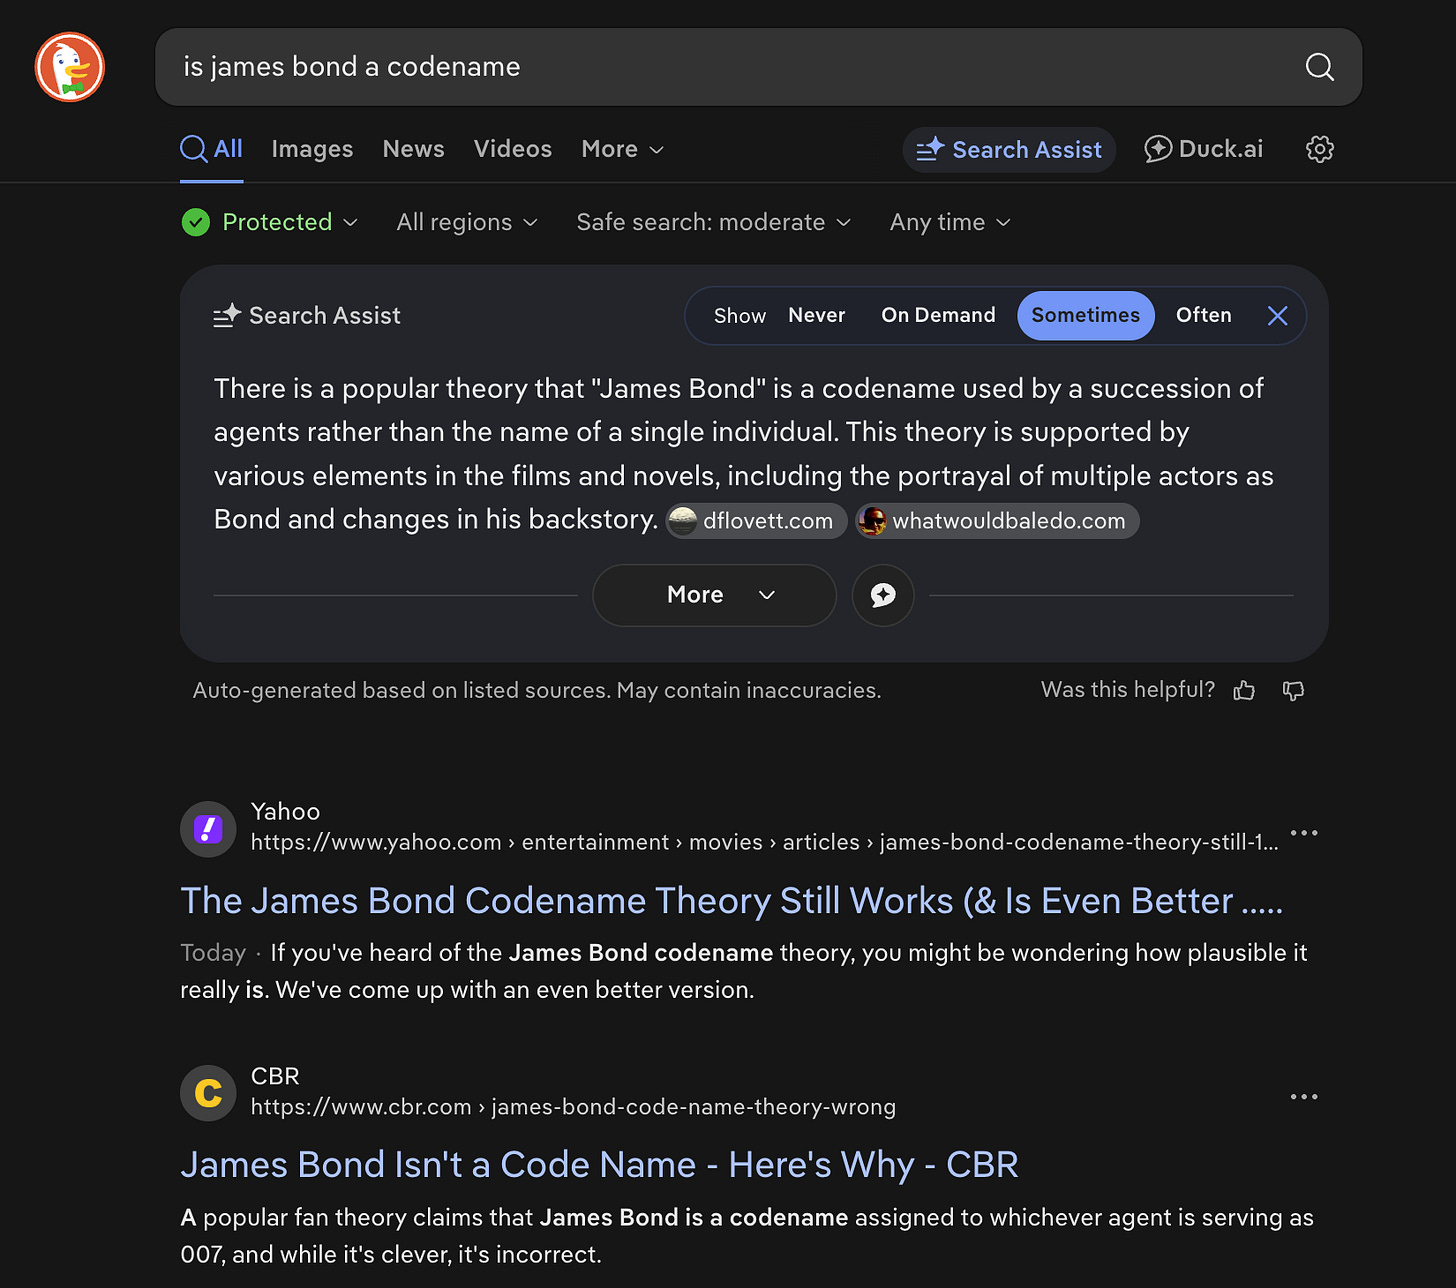Click the Yahoo result snippet text

point(744,971)
